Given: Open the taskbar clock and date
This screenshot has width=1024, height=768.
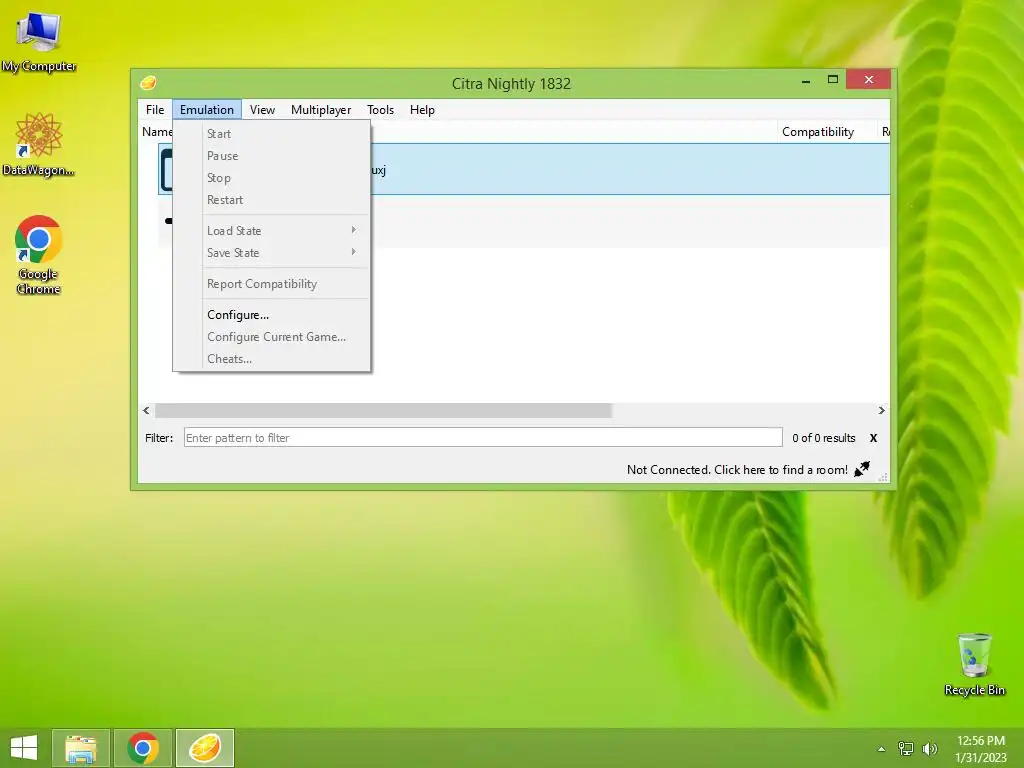Looking at the screenshot, I should click(981, 749).
